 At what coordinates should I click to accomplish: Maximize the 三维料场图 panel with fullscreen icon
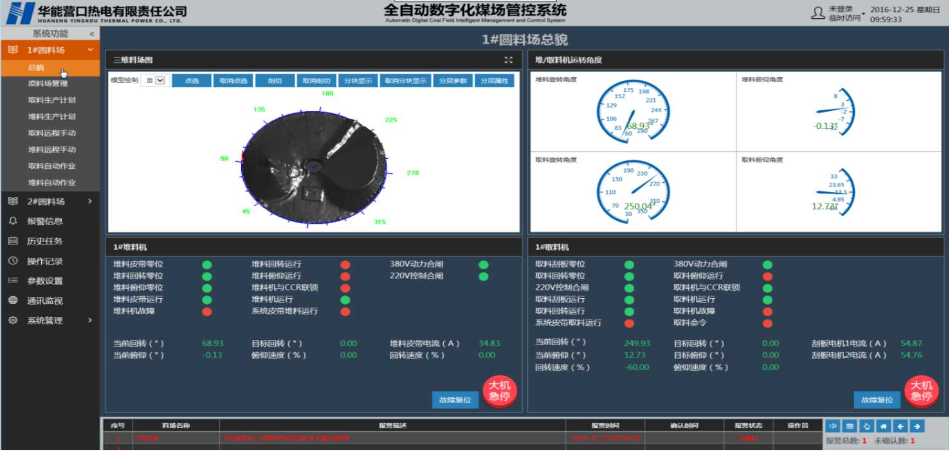pos(508,60)
